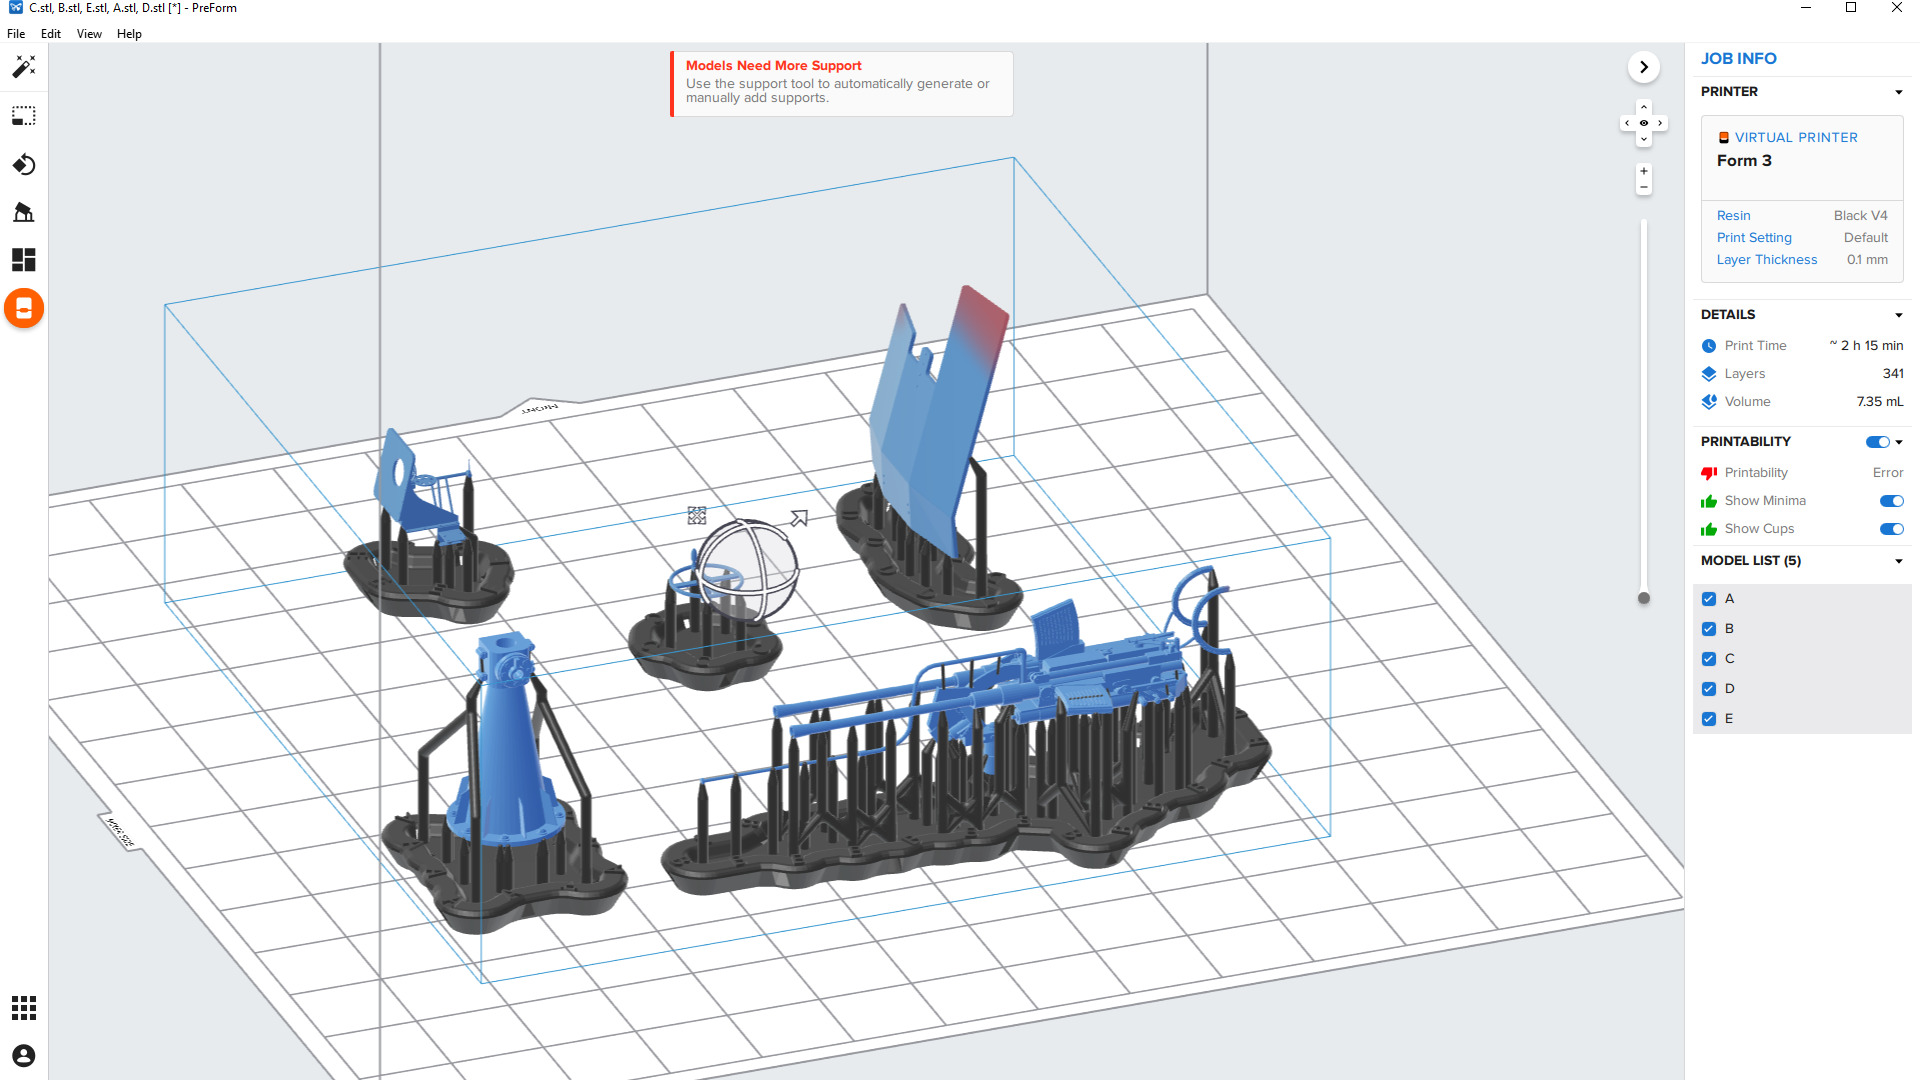Click the green thumbs-up Show Minima icon
Screen dimensions: 1920x1080
pos(1709,501)
